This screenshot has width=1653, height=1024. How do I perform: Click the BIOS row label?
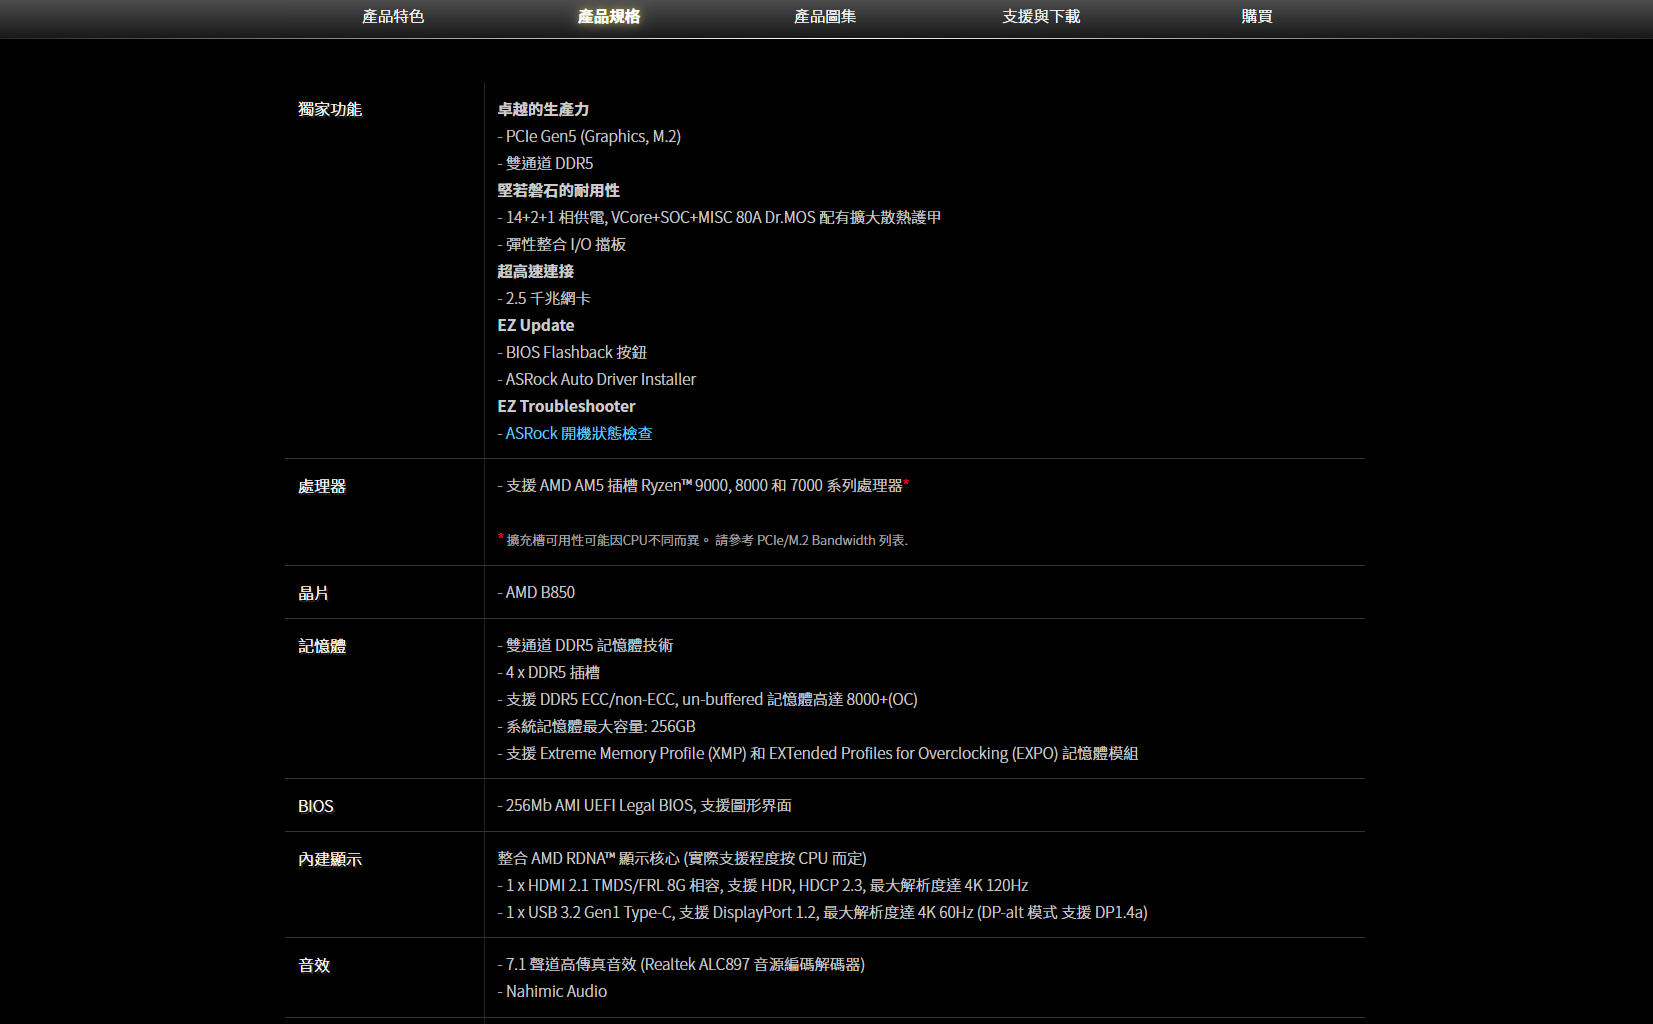[x=316, y=807]
